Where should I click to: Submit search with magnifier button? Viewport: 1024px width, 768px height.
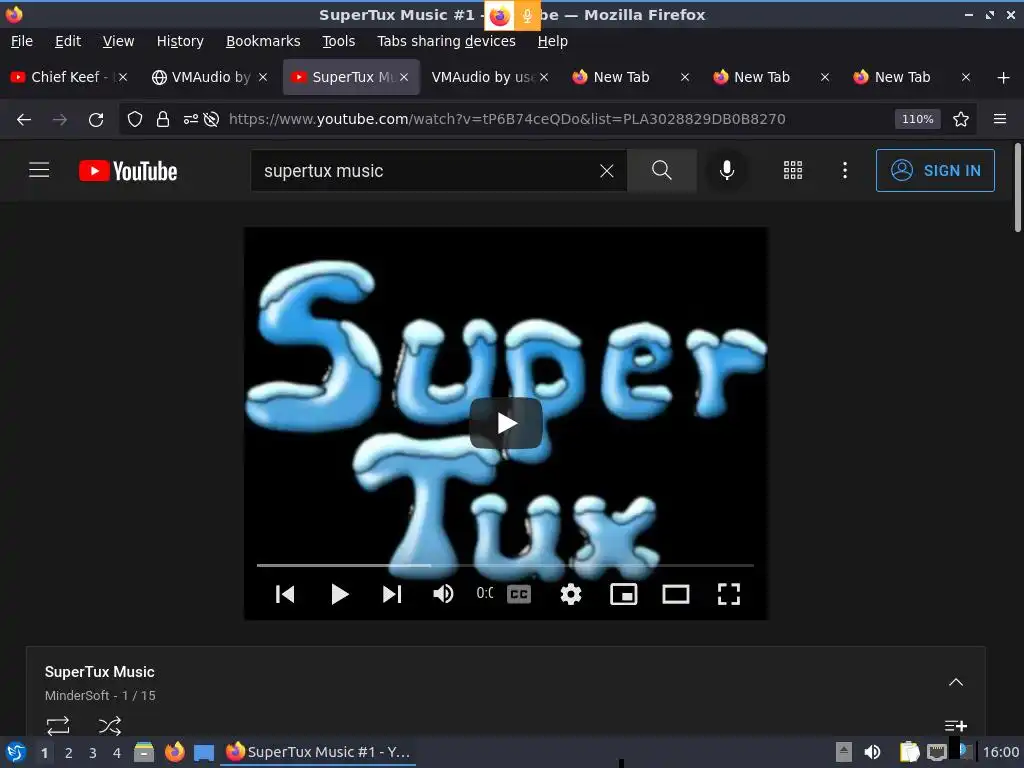pos(662,170)
